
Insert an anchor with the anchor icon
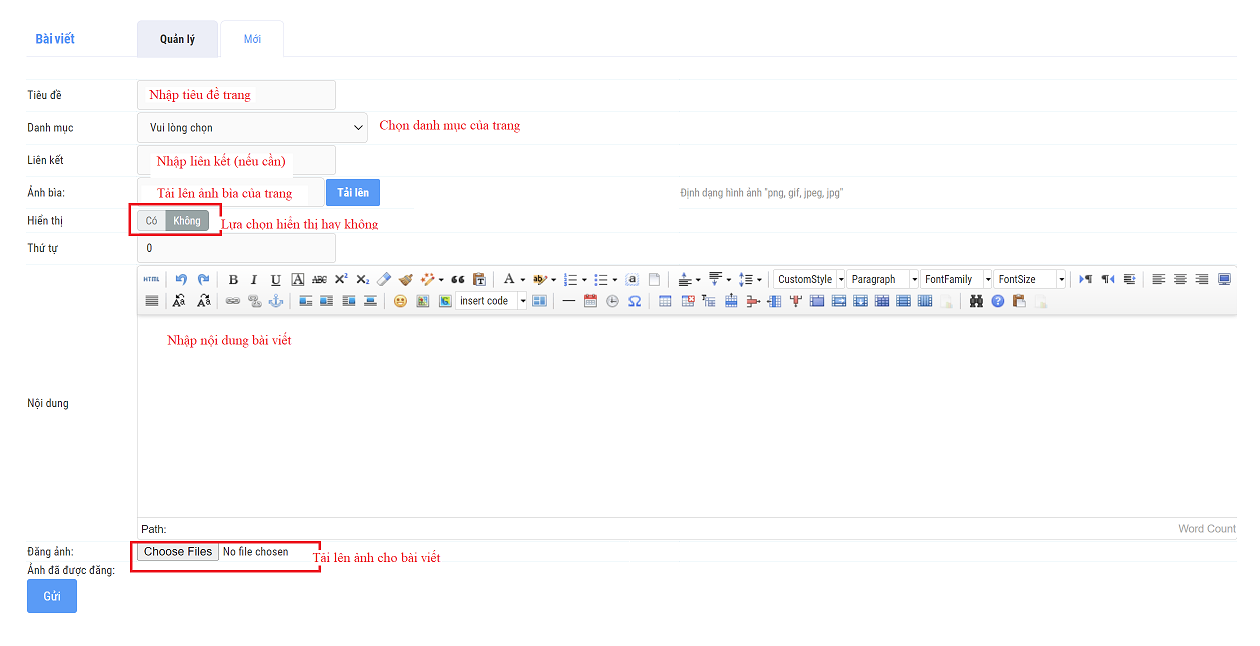[x=276, y=301]
